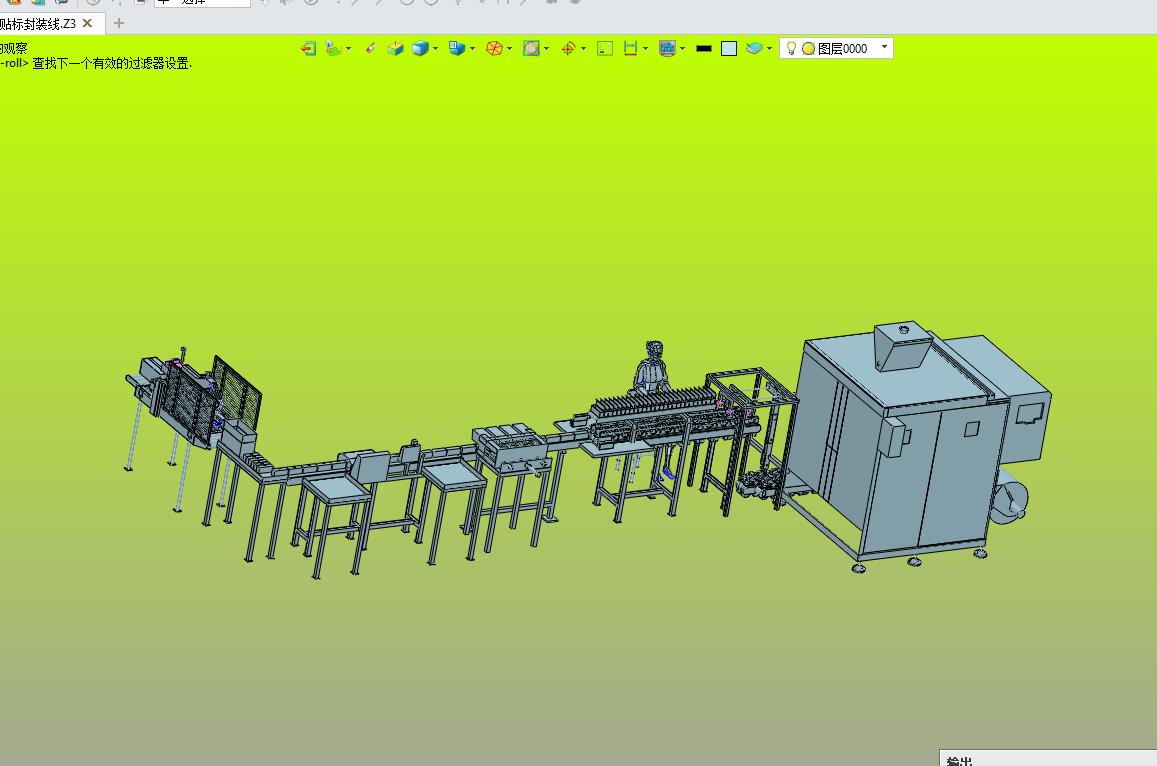This screenshot has height=766, width=1157.
Task: Open the dimension bracket dropdown arrow
Action: point(646,49)
